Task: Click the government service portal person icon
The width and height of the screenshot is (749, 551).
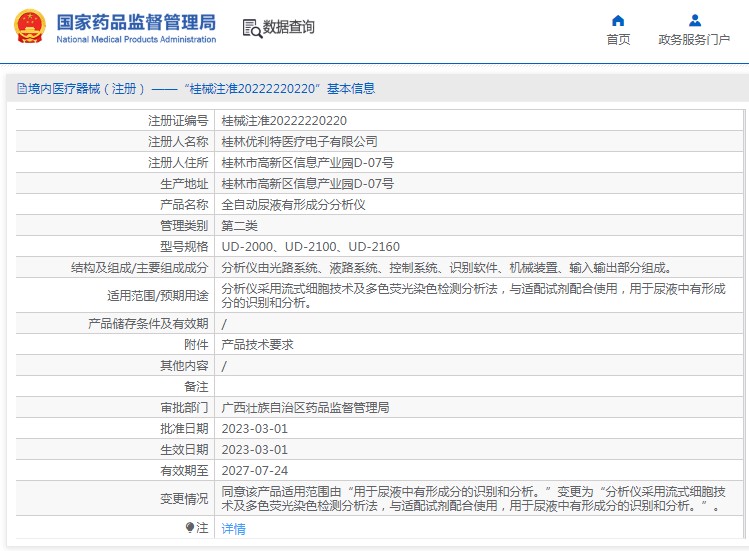Action: (x=695, y=21)
